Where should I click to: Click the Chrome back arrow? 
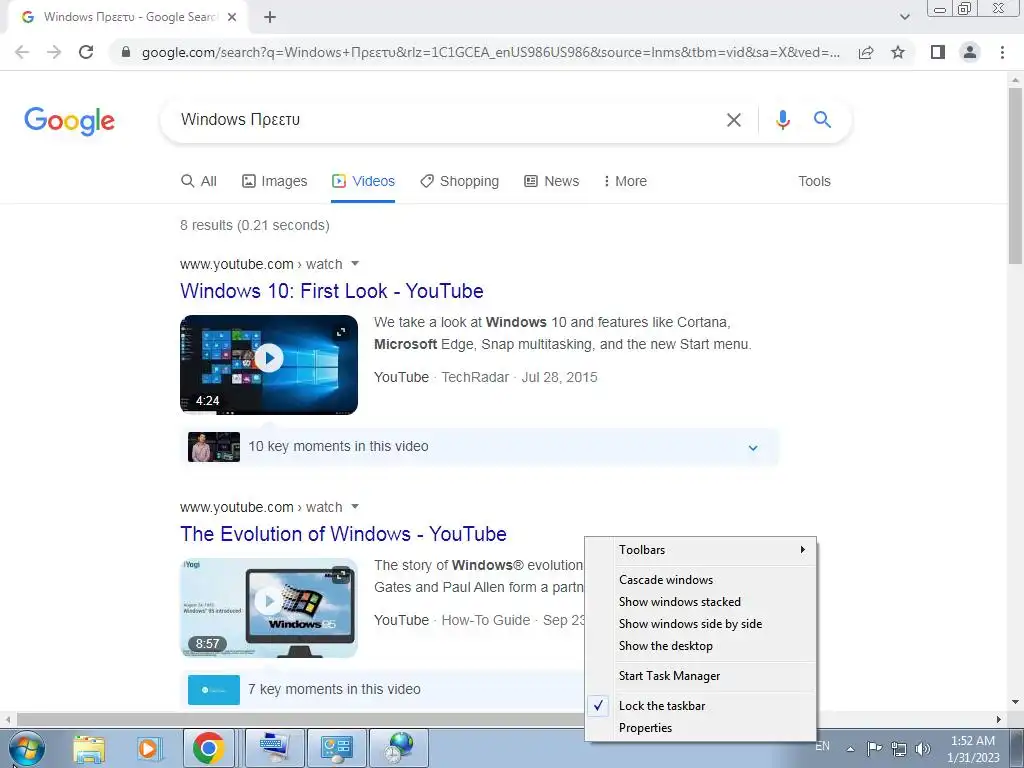22,52
